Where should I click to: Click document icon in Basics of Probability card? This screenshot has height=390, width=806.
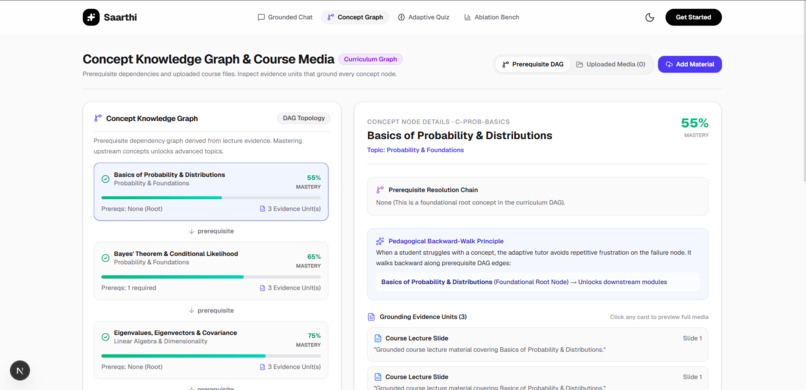point(263,209)
